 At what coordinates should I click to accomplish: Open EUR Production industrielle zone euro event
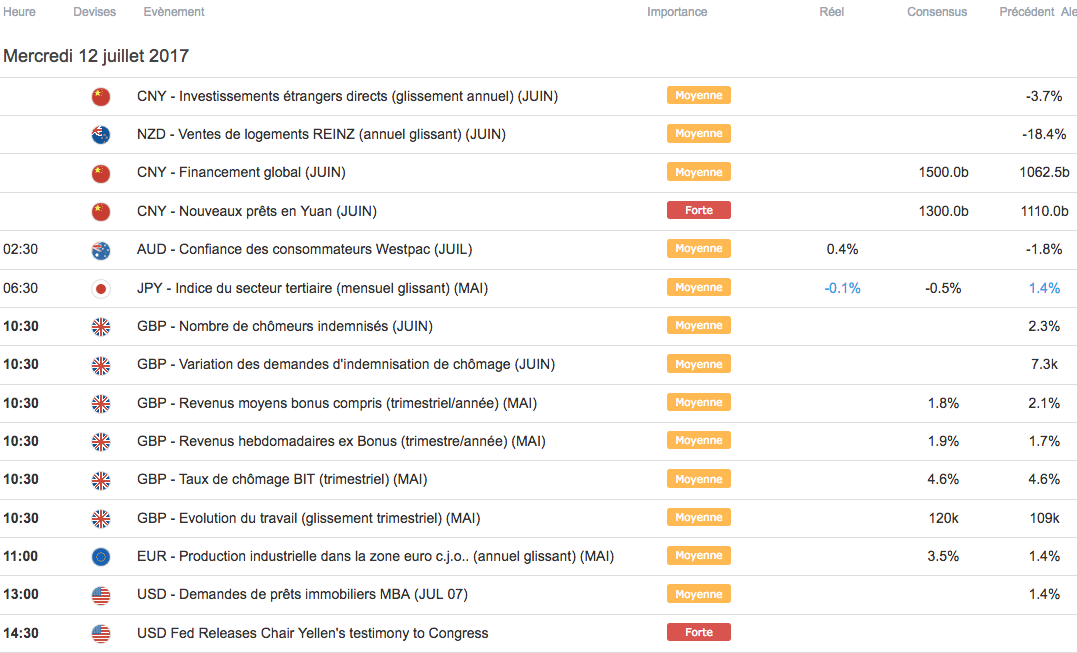point(375,556)
